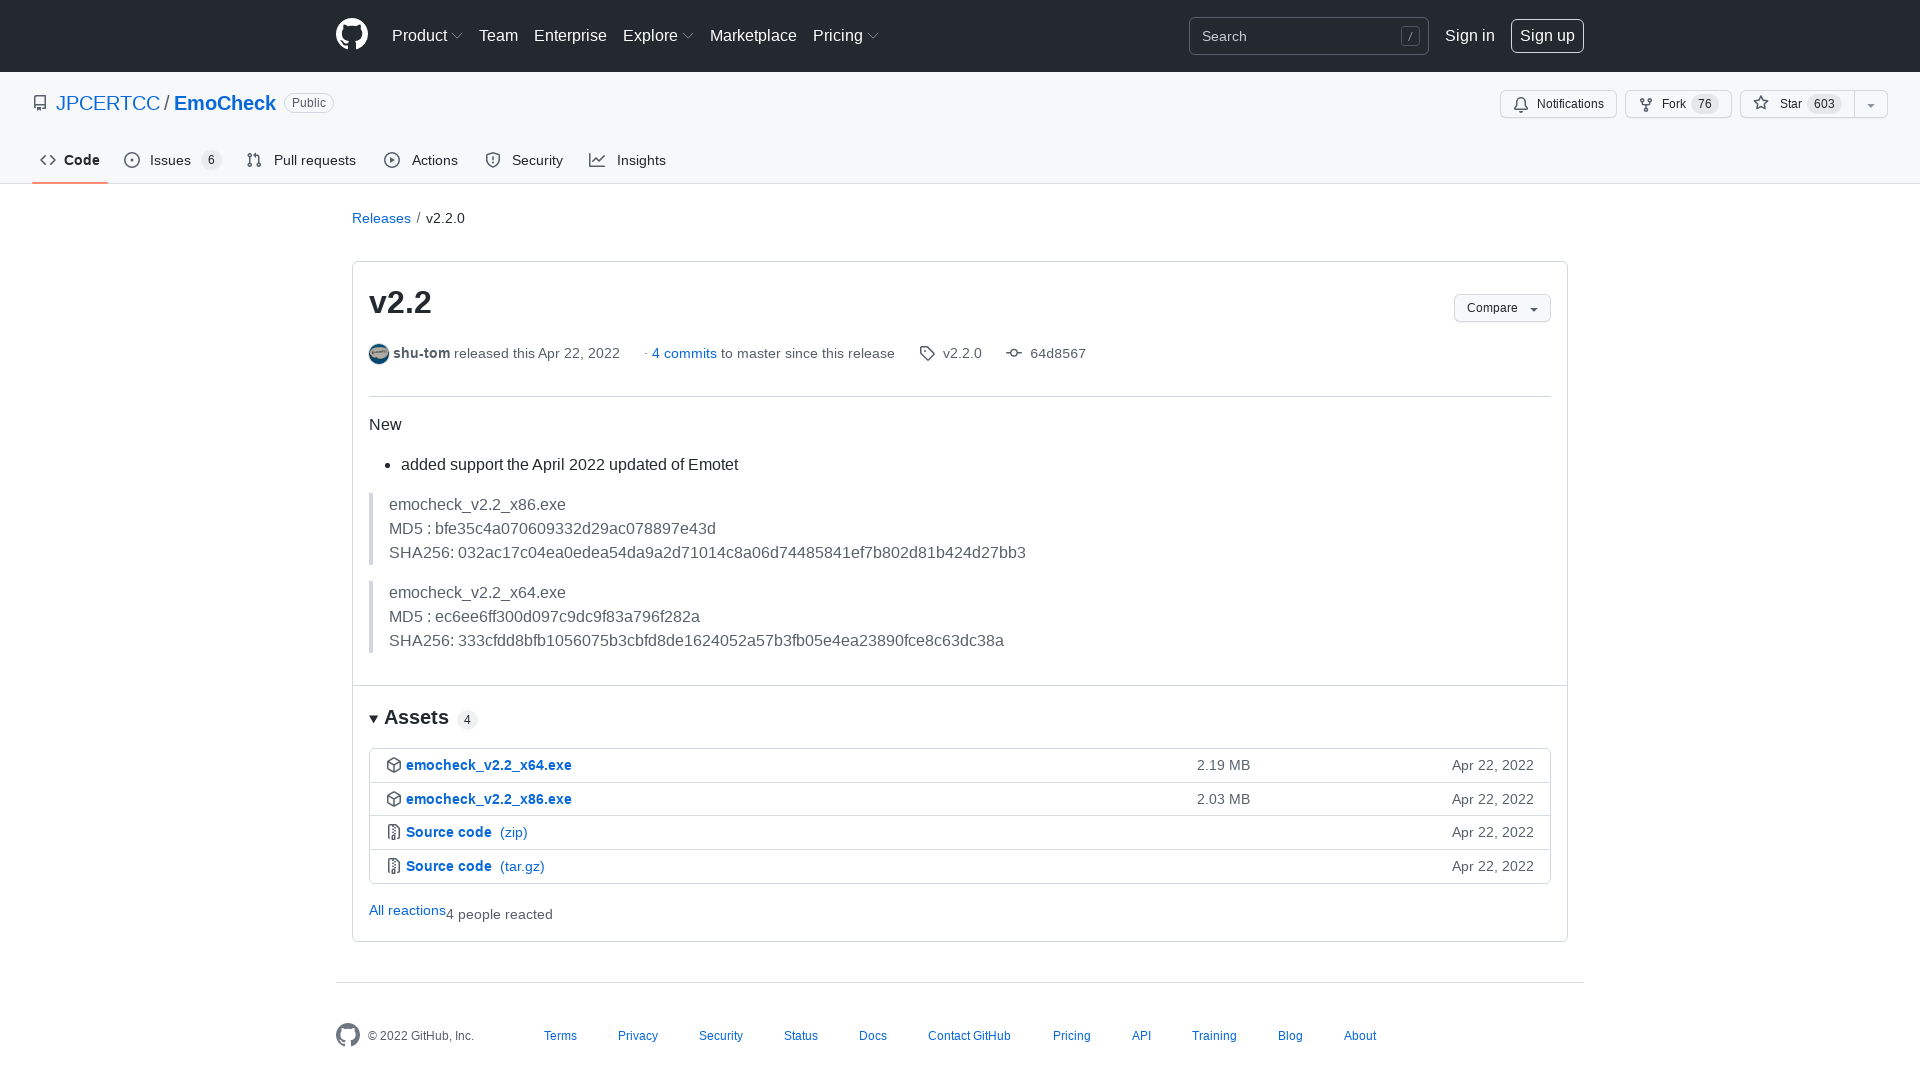The height and width of the screenshot is (1080, 1920).
Task: Download Source code (tar.gz)
Action: (x=475, y=866)
